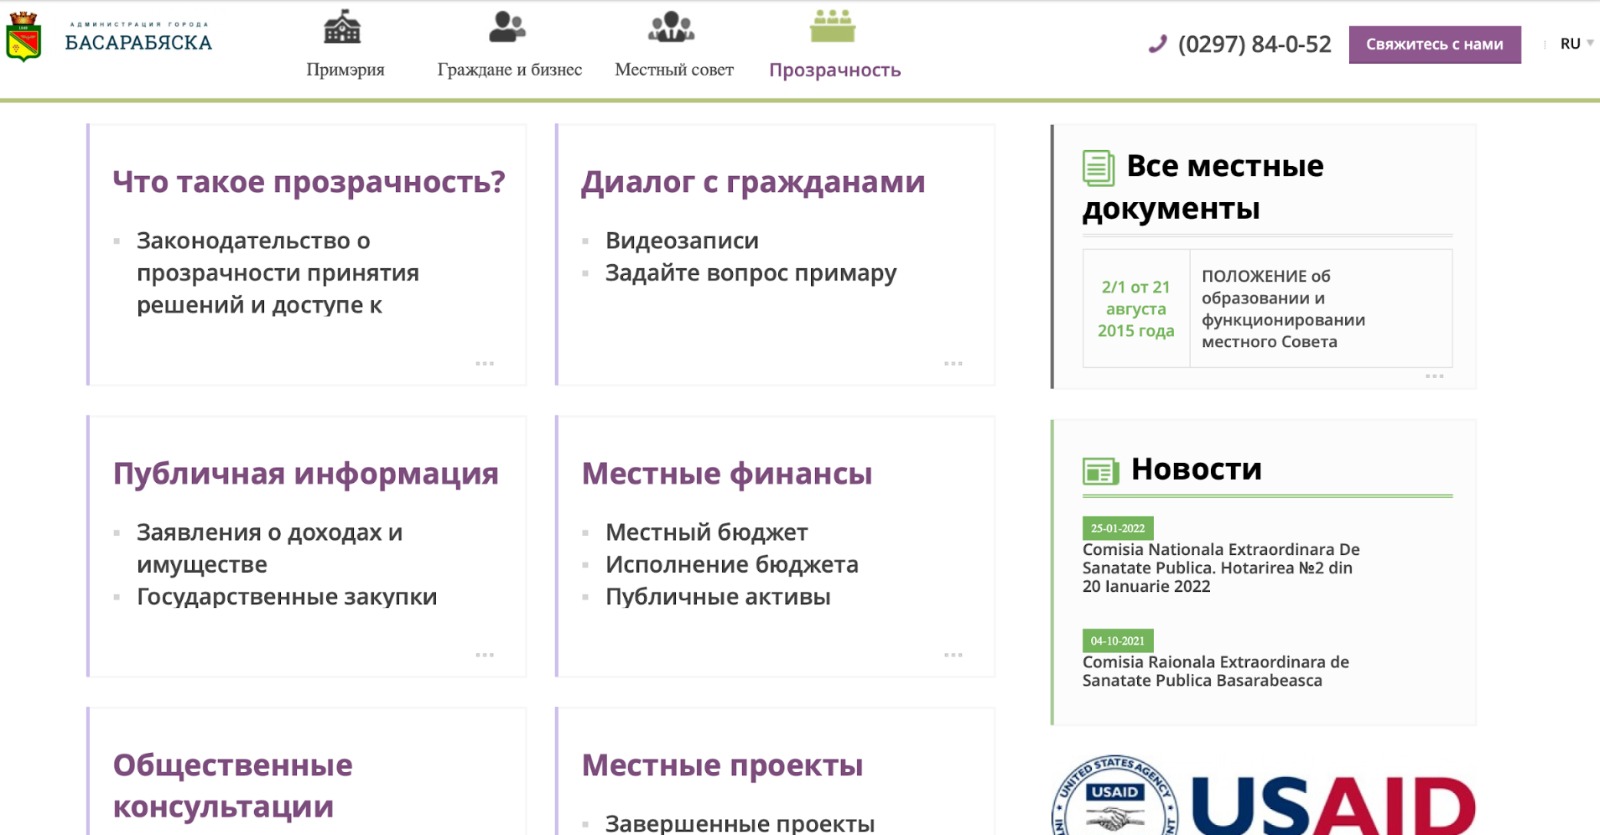Click the newspaper icon beside Новости

click(x=1100, y=471)
